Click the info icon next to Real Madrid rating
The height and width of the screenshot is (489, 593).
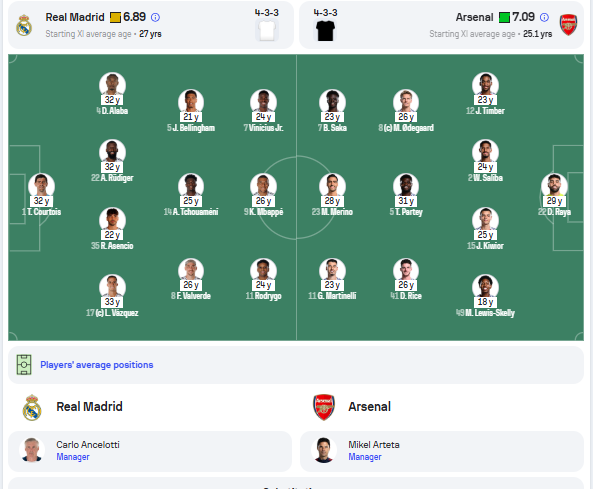coord(155,17)
